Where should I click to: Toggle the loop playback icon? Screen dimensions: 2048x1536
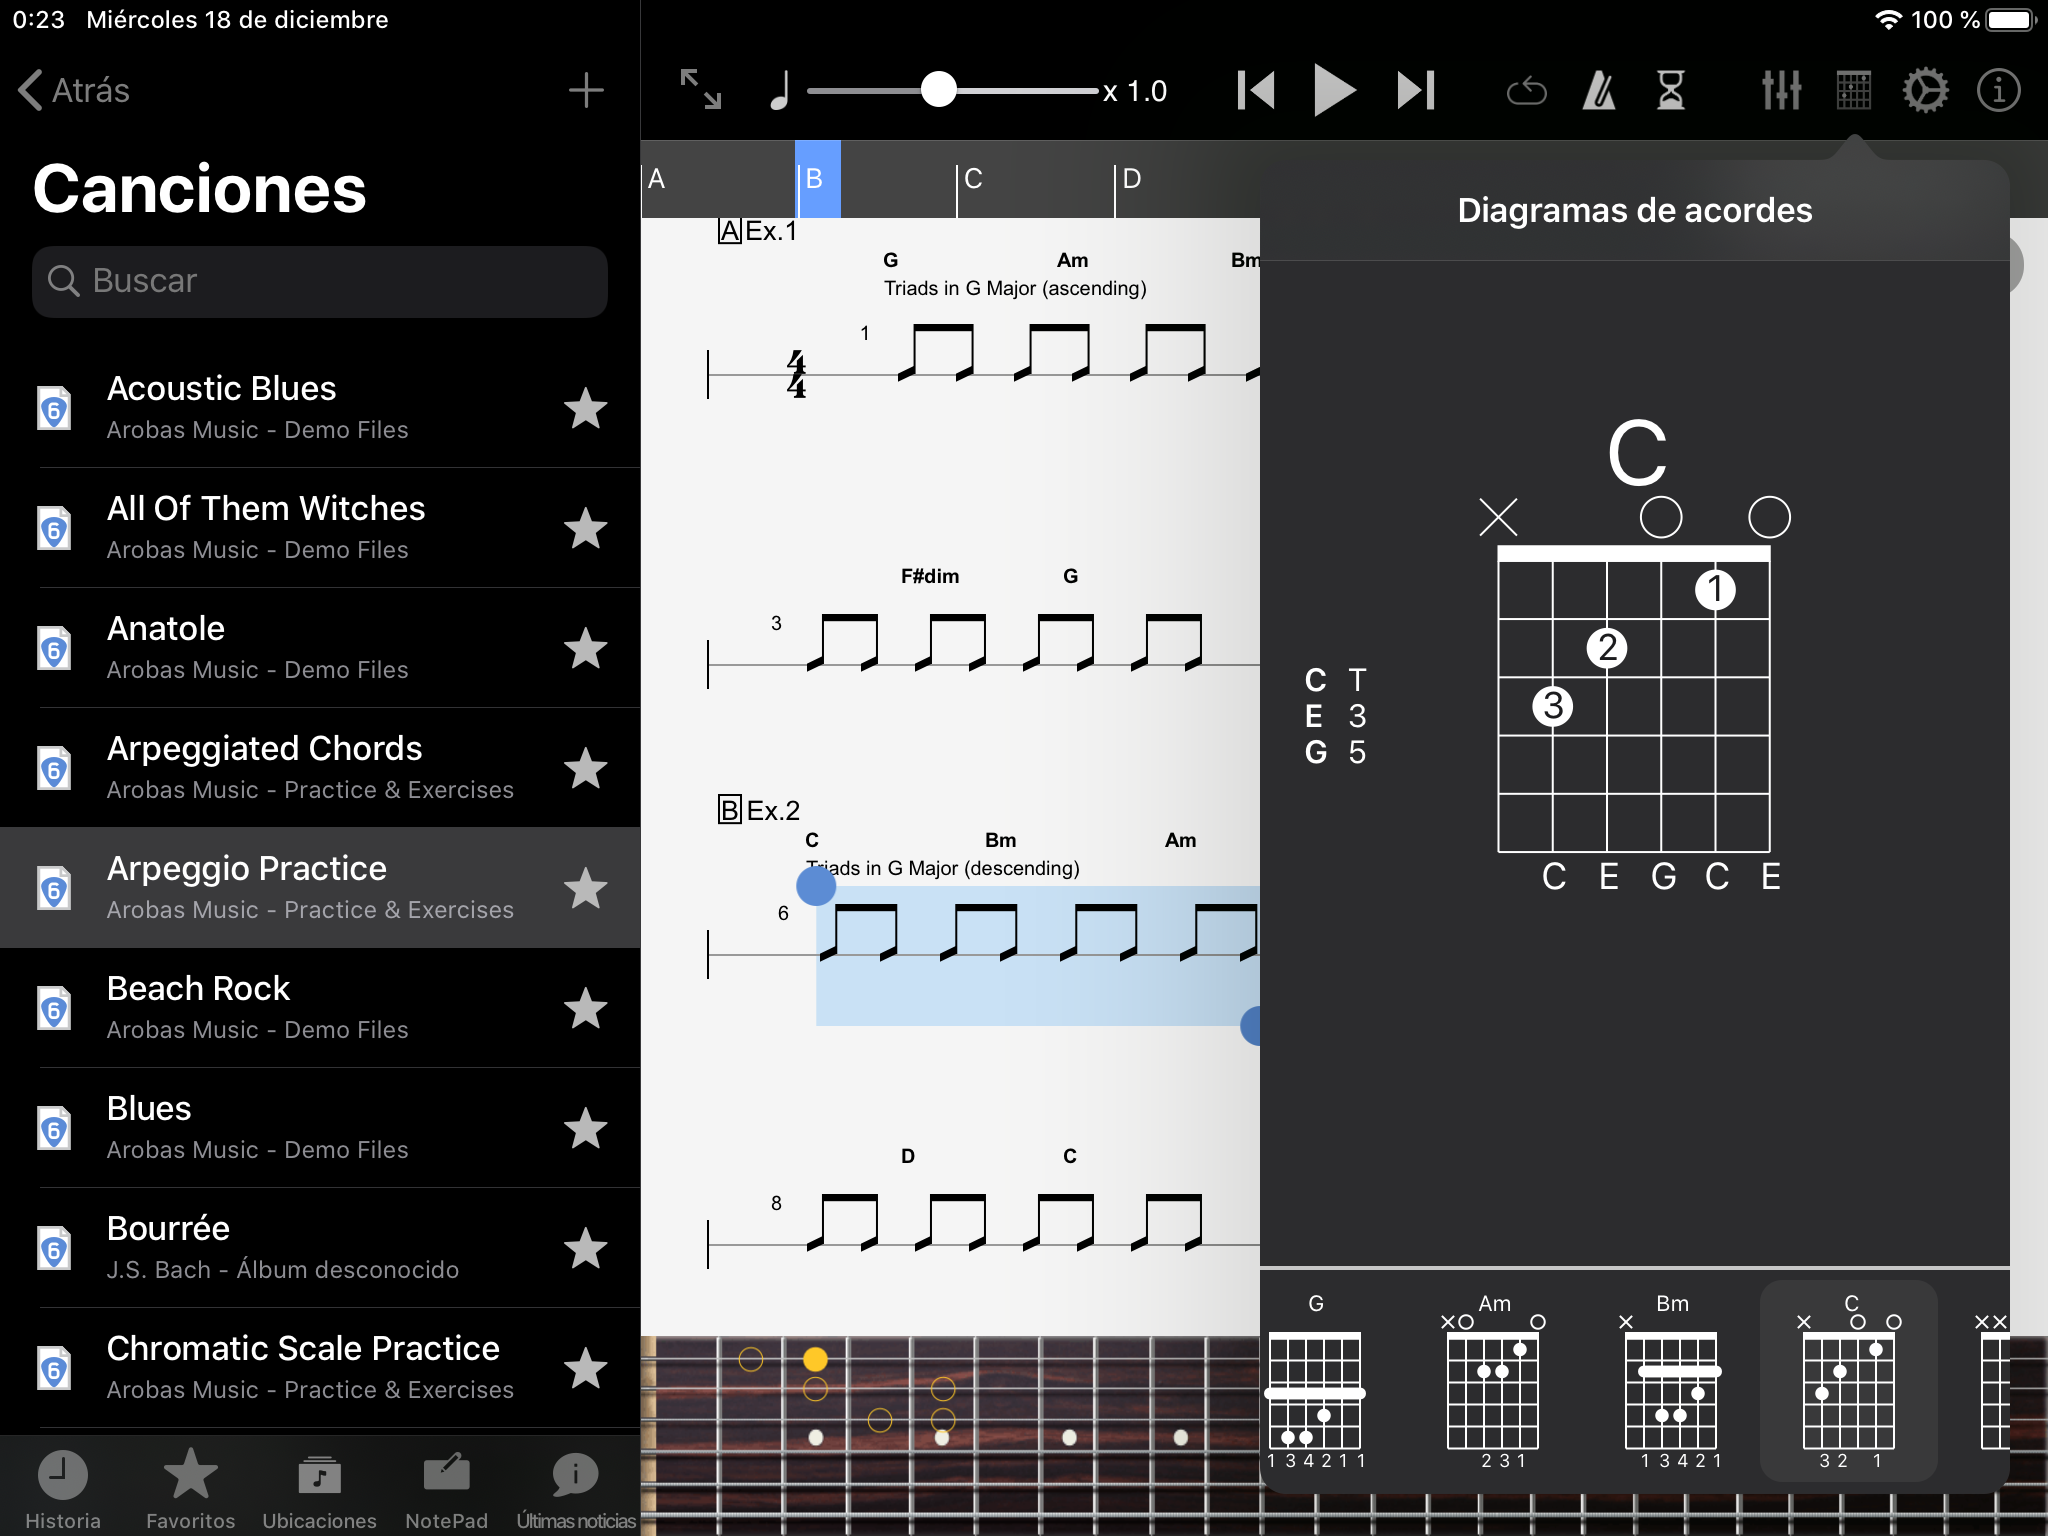tap(1526, 92)
